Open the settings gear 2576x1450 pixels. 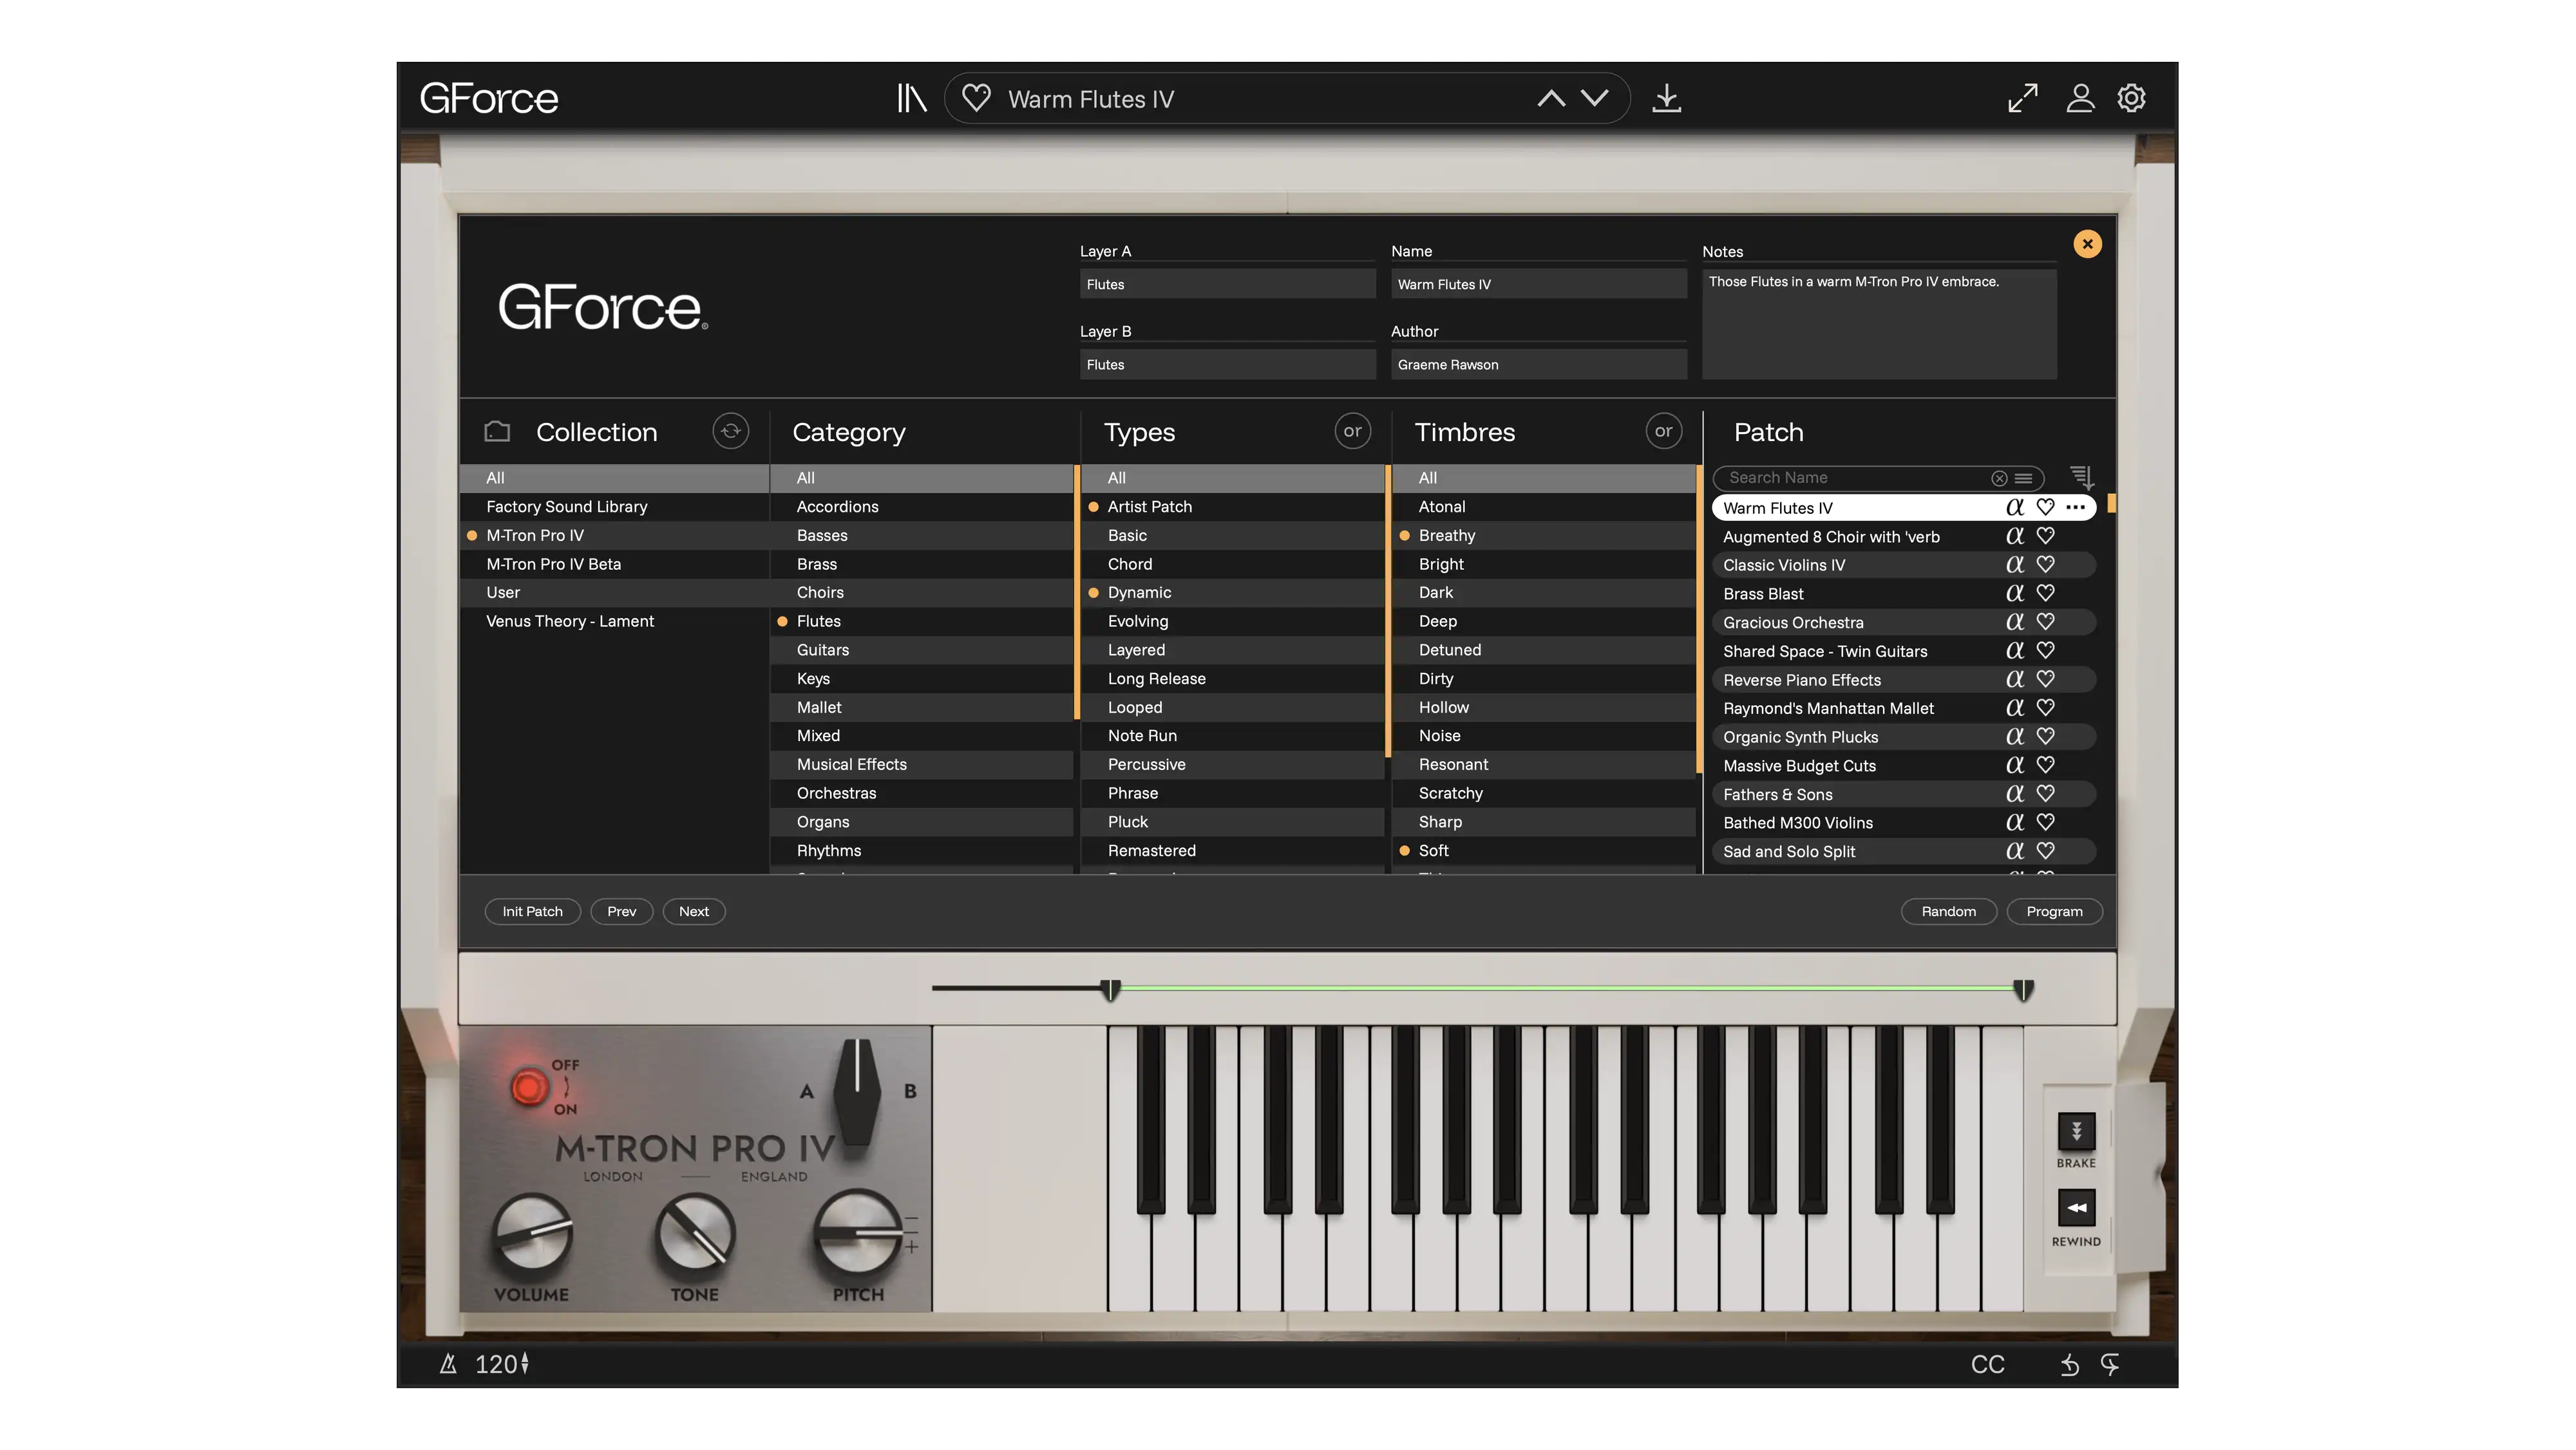pos(2131,98)
